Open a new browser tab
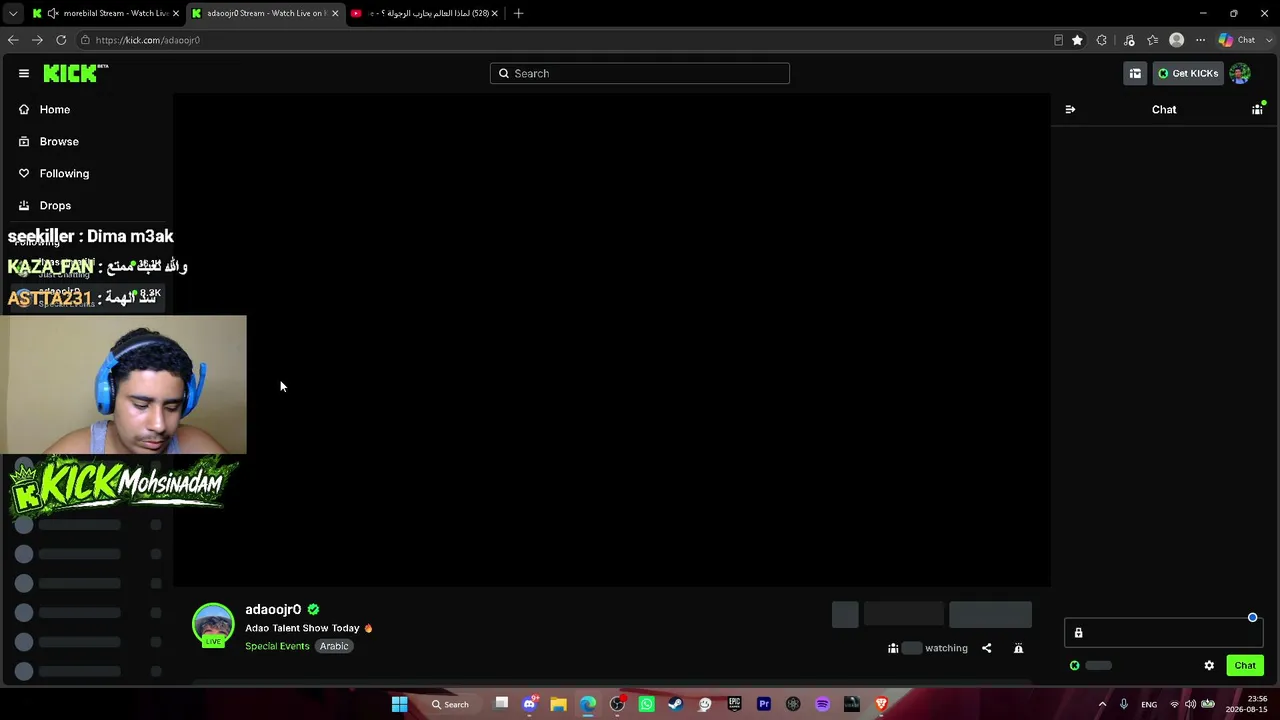The image size is (1280, 720). (x=518, y=13)
